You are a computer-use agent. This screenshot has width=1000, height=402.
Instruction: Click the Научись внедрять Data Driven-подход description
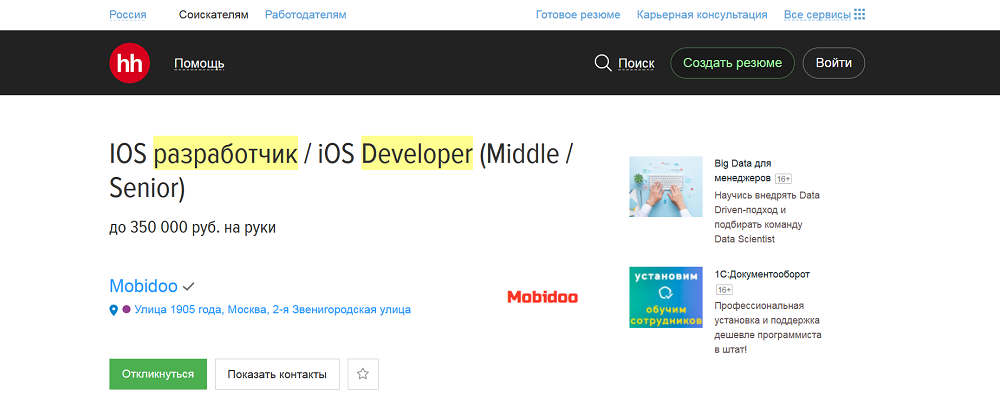[x=767, y=217]
